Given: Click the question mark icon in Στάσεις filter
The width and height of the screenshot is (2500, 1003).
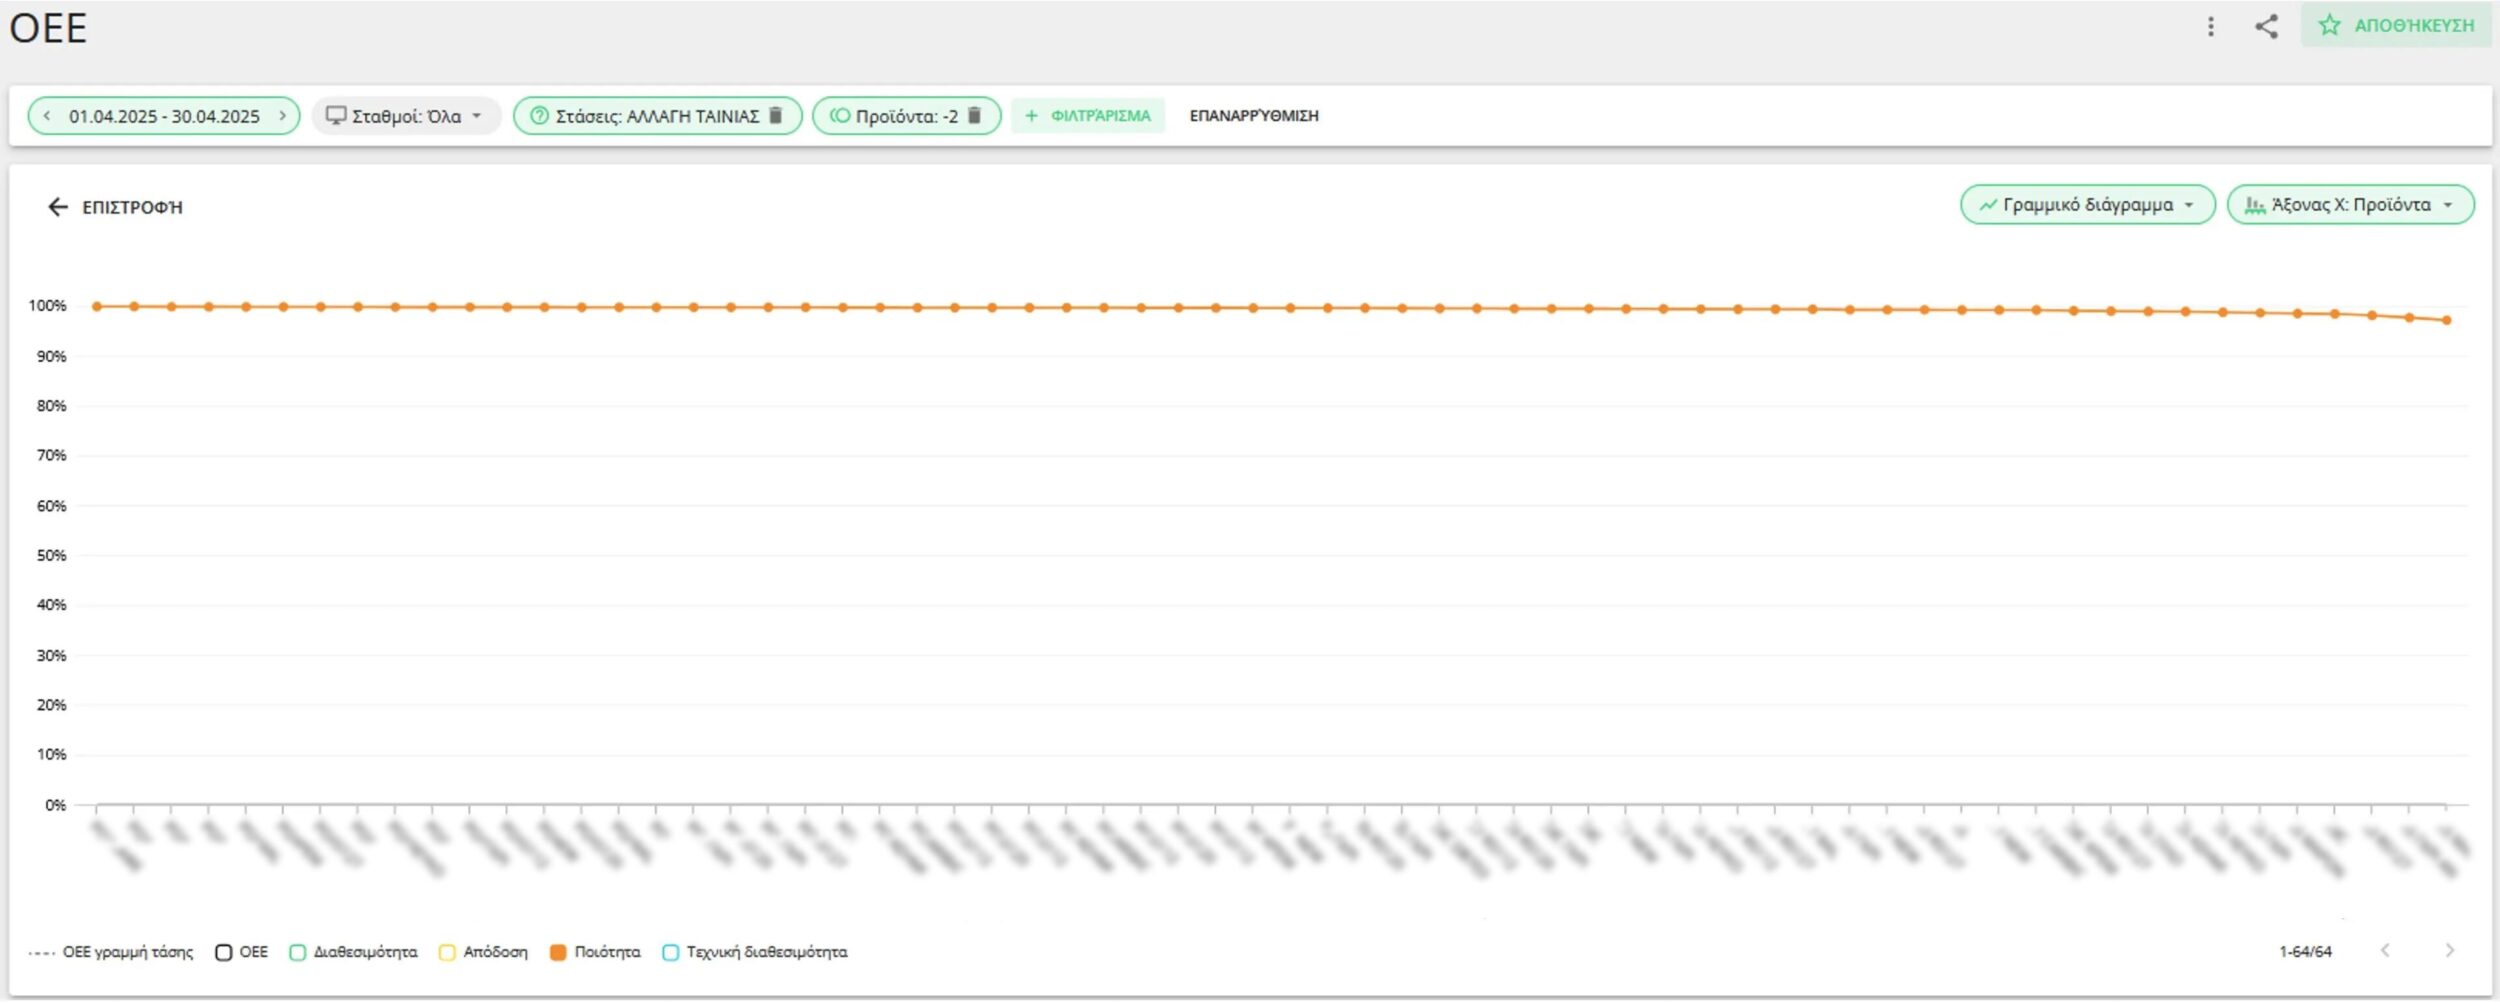Looking at the screenshot, I should point(538,115).
